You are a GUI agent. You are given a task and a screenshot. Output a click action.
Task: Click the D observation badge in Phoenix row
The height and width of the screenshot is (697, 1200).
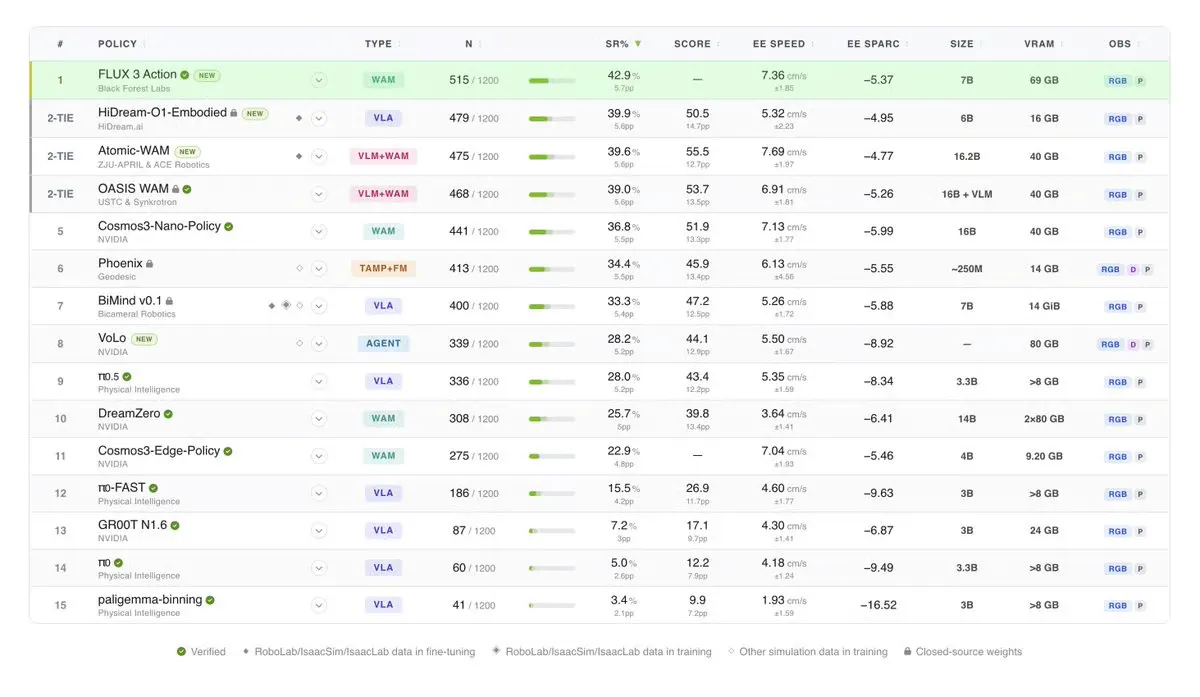point(1133,269)
